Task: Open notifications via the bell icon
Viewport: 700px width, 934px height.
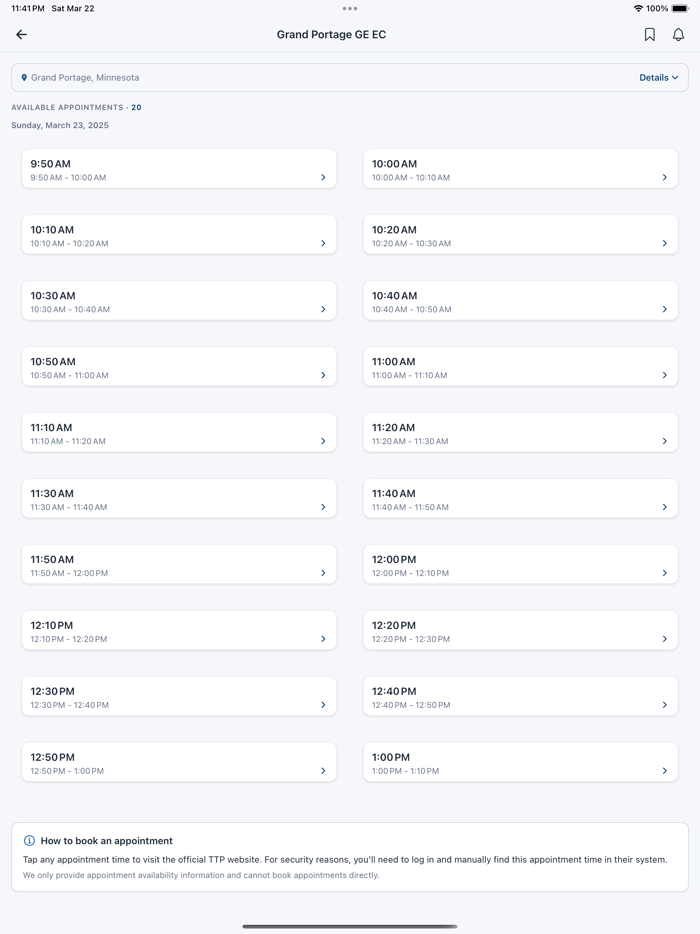Action: pyautogui.click(x=678, y=34)
